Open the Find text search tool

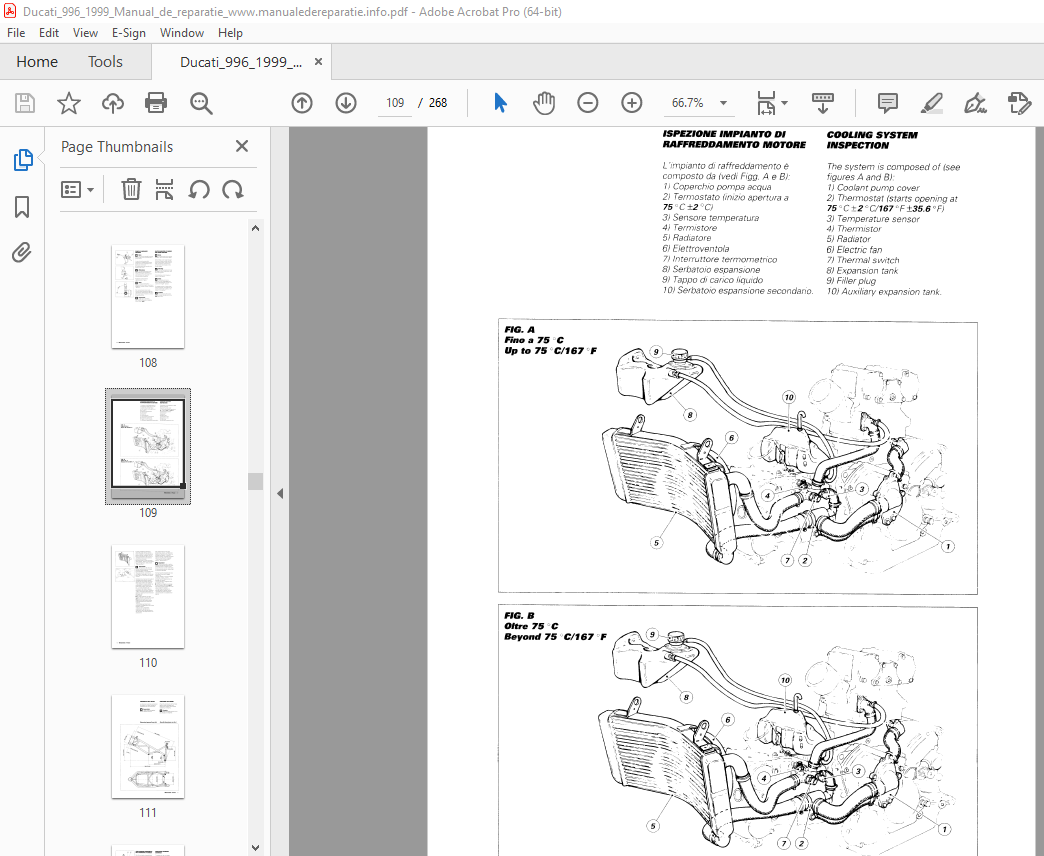click(x=200, y=103)
